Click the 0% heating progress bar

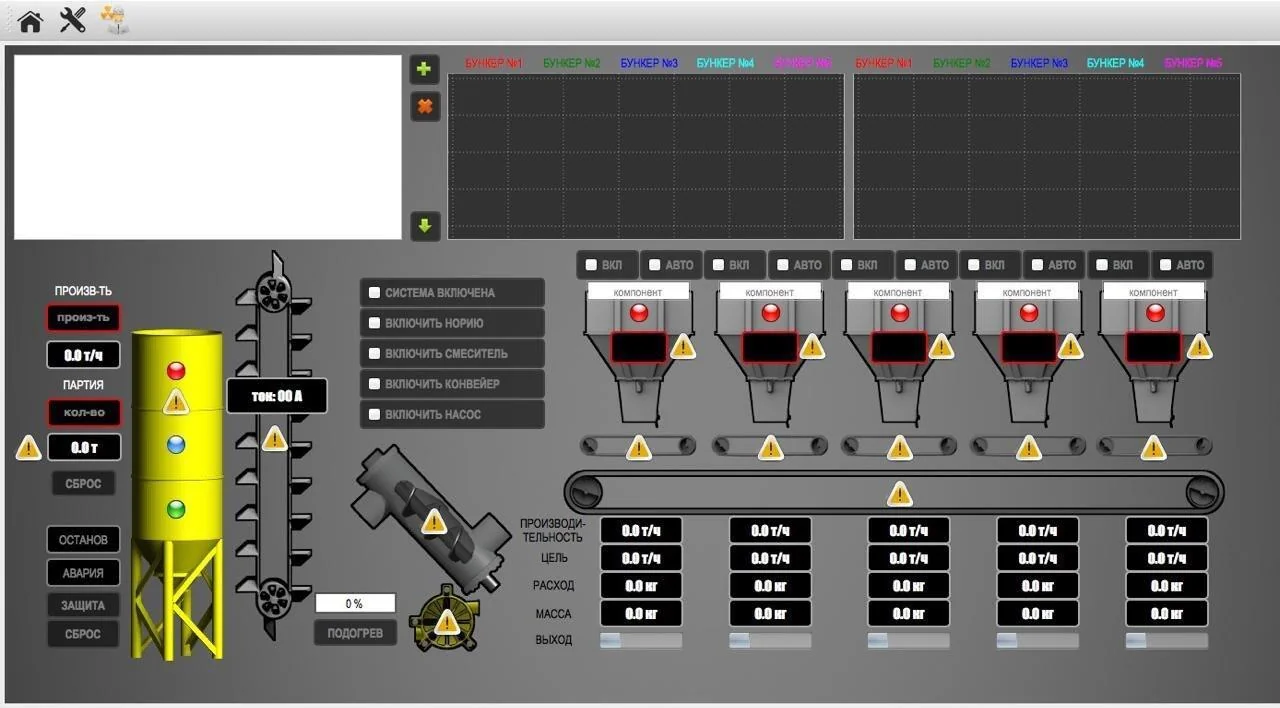354,602
